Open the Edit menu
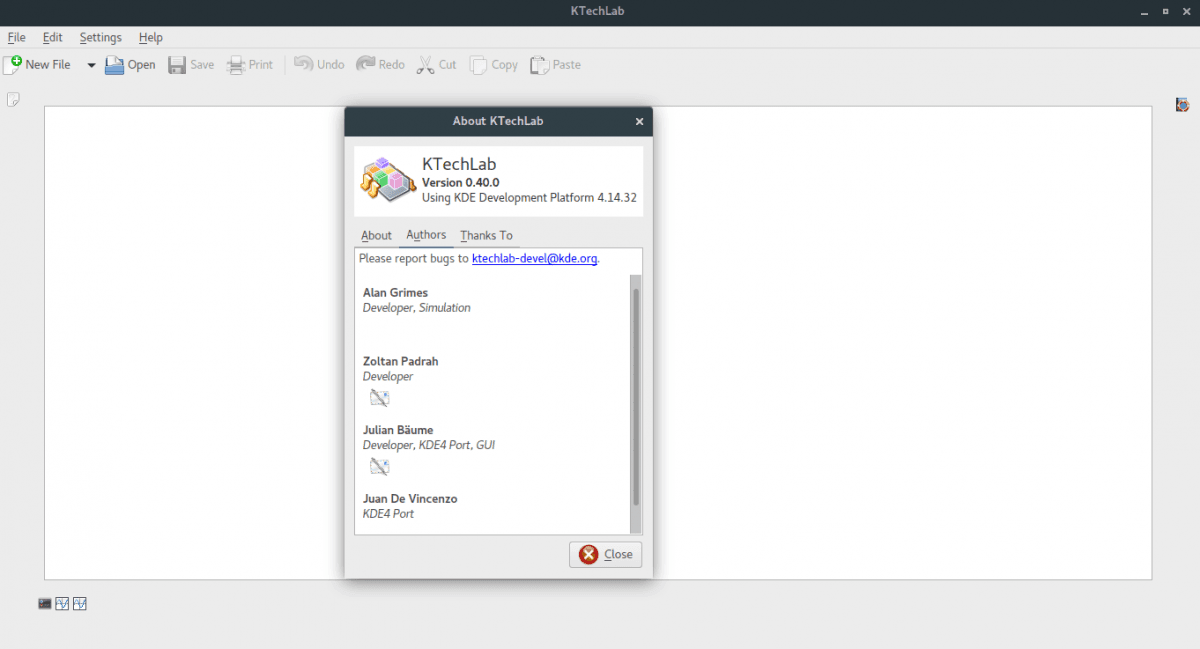The image size is (1200, 649). [52, 37]
